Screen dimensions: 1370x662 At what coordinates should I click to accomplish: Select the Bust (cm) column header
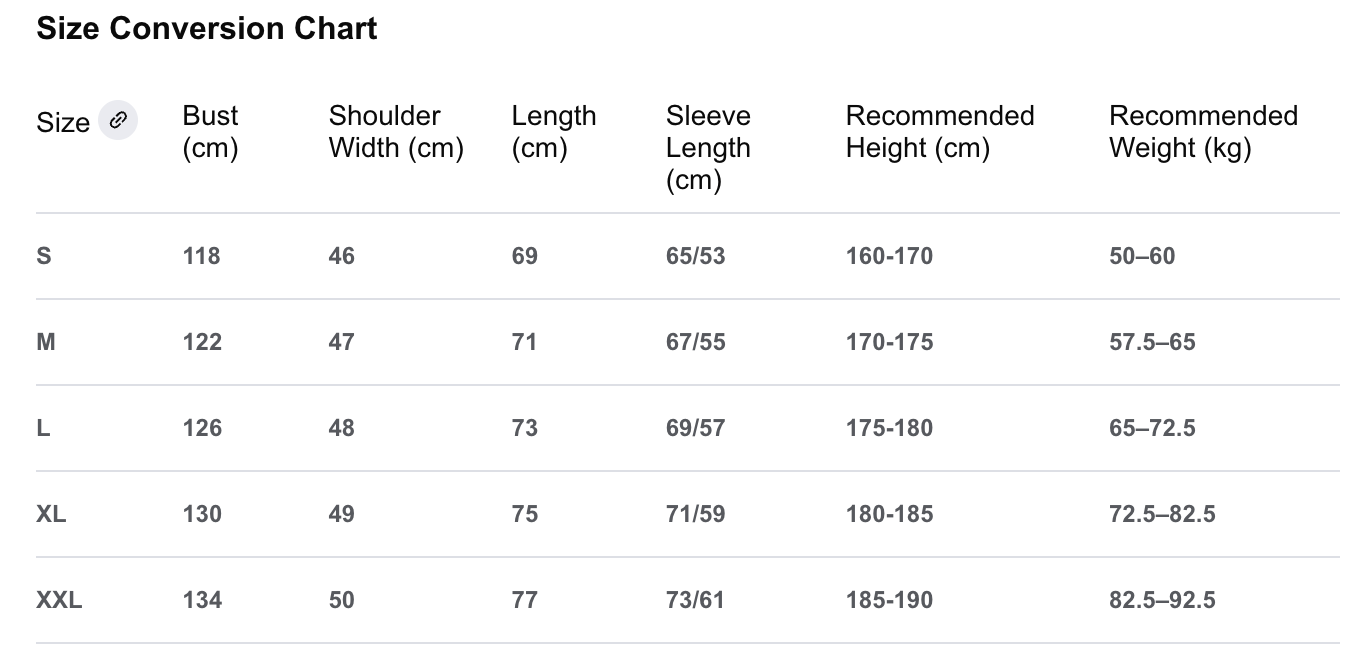pyautogui.click(x=210, y=132)
